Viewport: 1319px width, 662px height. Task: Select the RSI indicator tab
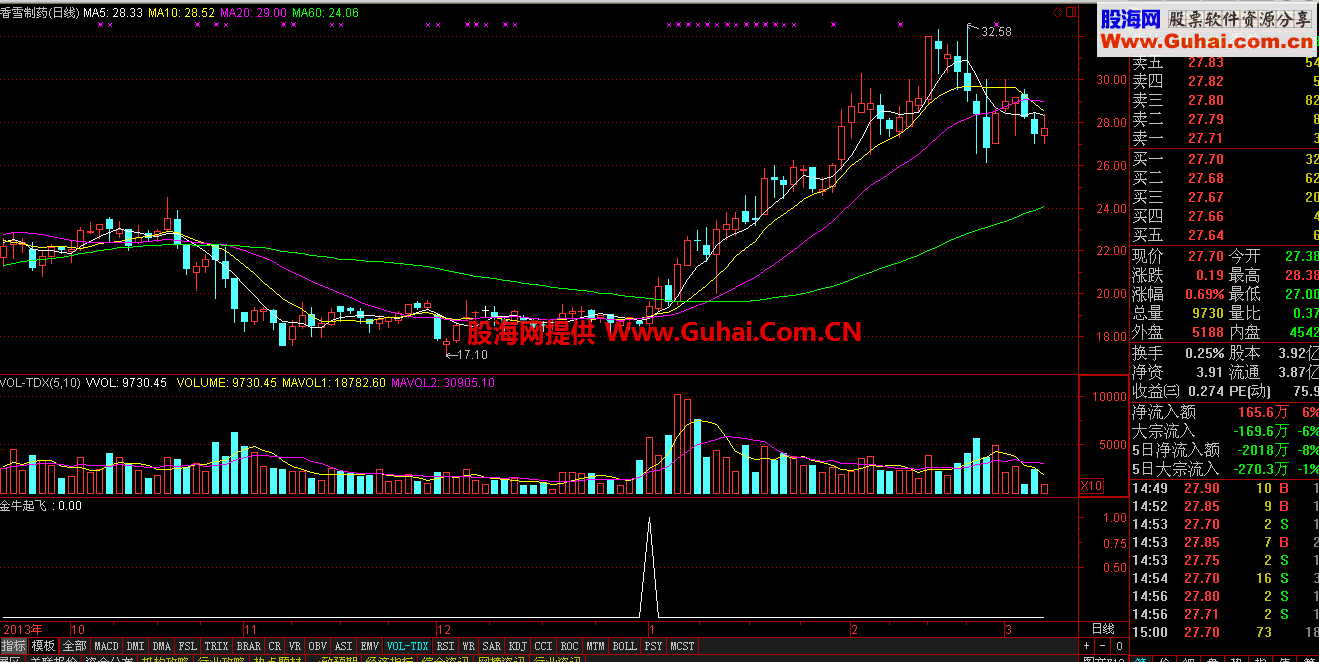(x=445, y=646)
